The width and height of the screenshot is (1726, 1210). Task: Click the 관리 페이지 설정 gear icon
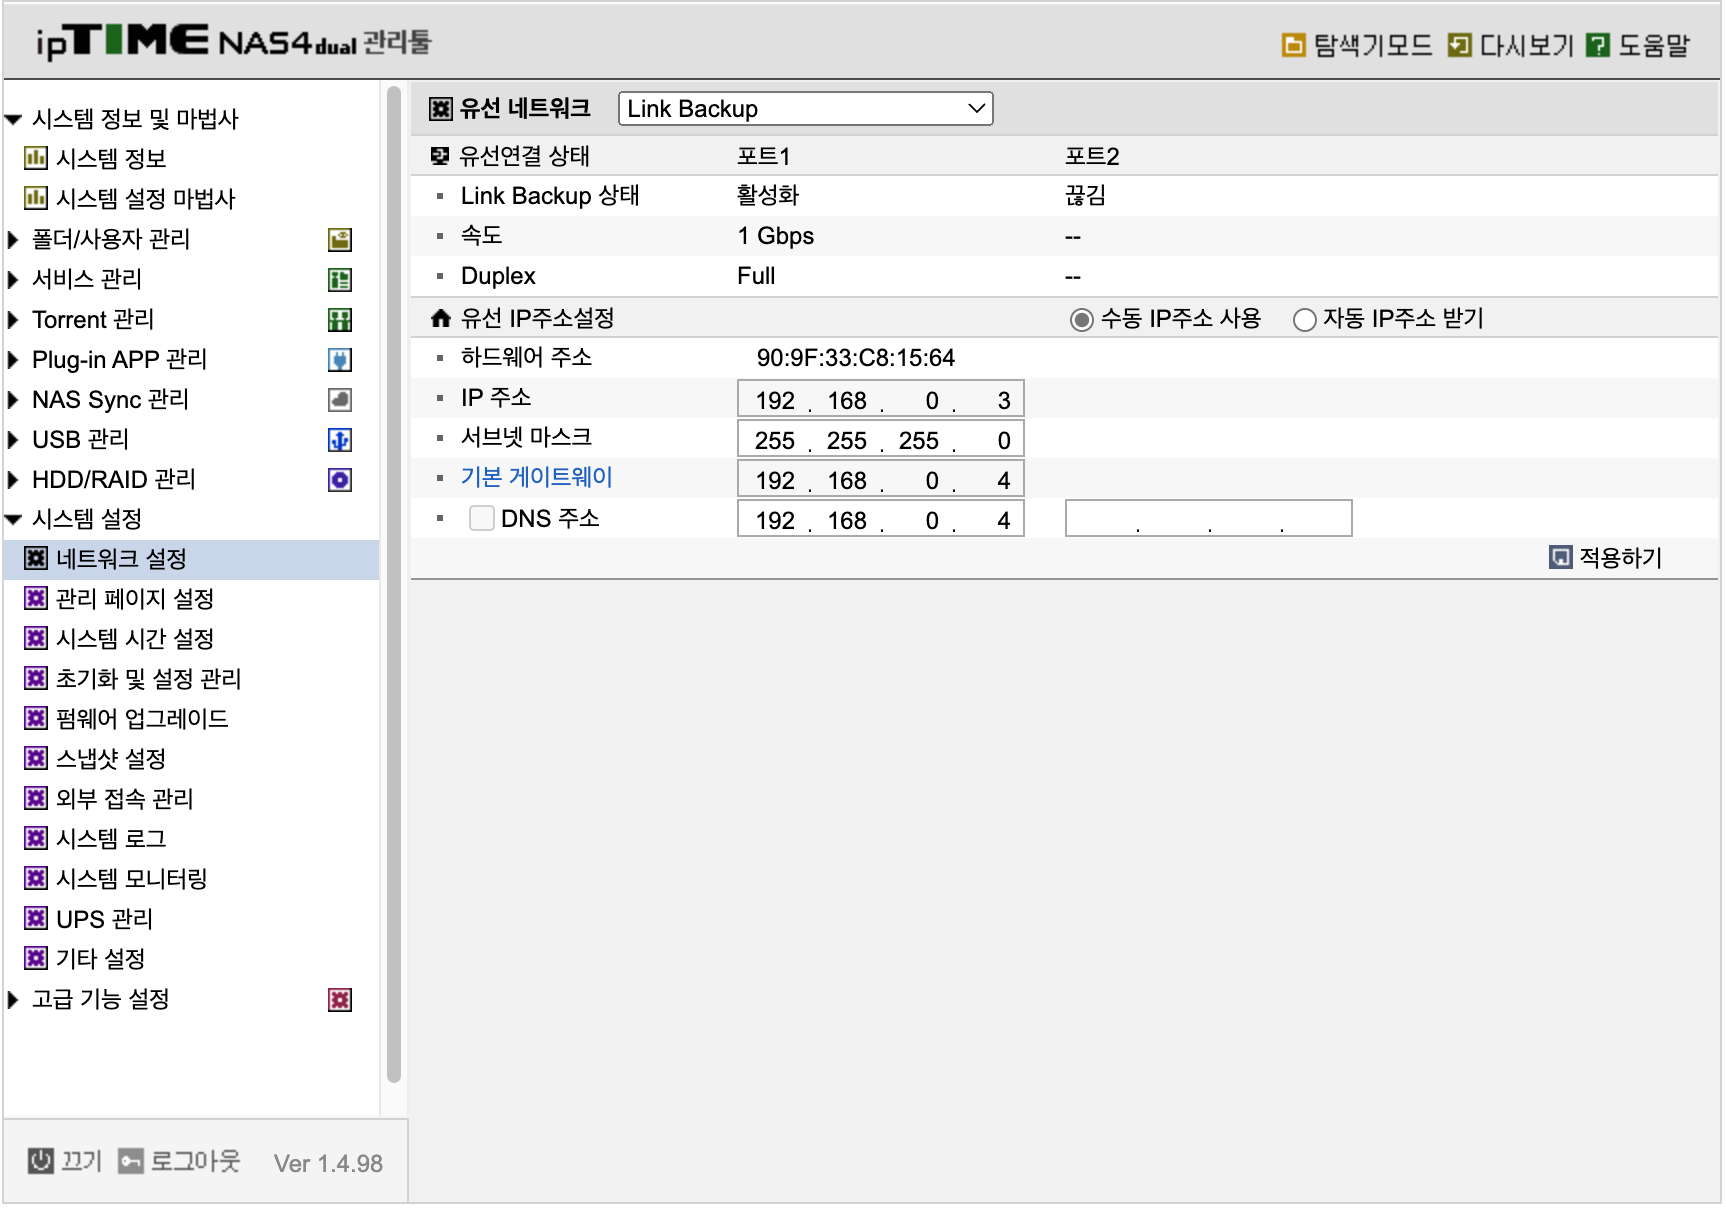[36, 598]
